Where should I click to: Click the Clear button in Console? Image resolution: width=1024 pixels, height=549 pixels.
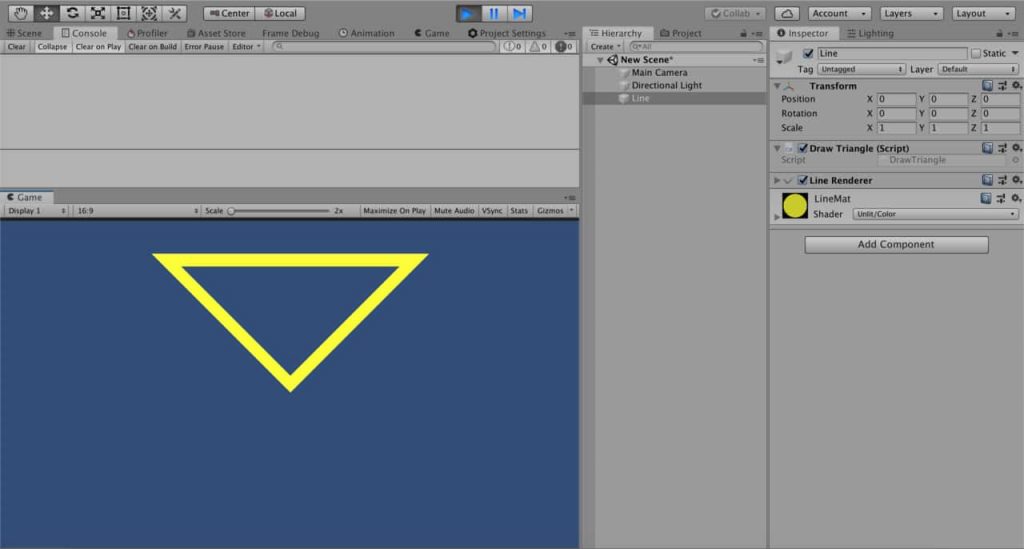pos(16,46)
